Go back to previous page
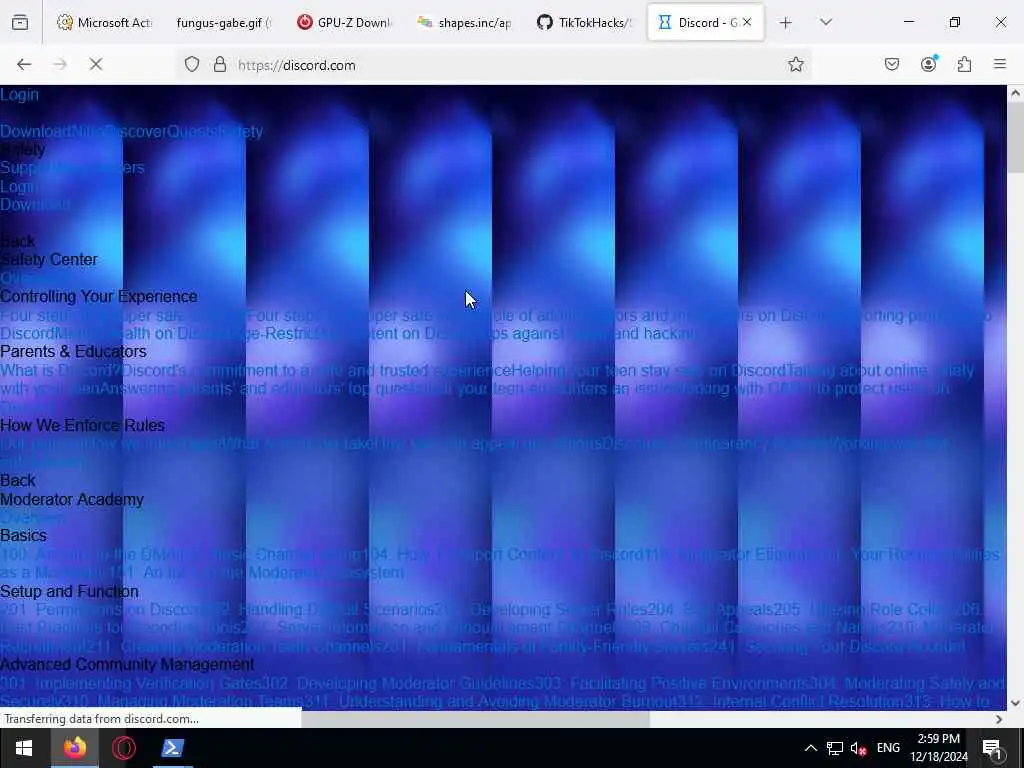This screenshot has width=1024, height=768. click(x=24, y=64)
